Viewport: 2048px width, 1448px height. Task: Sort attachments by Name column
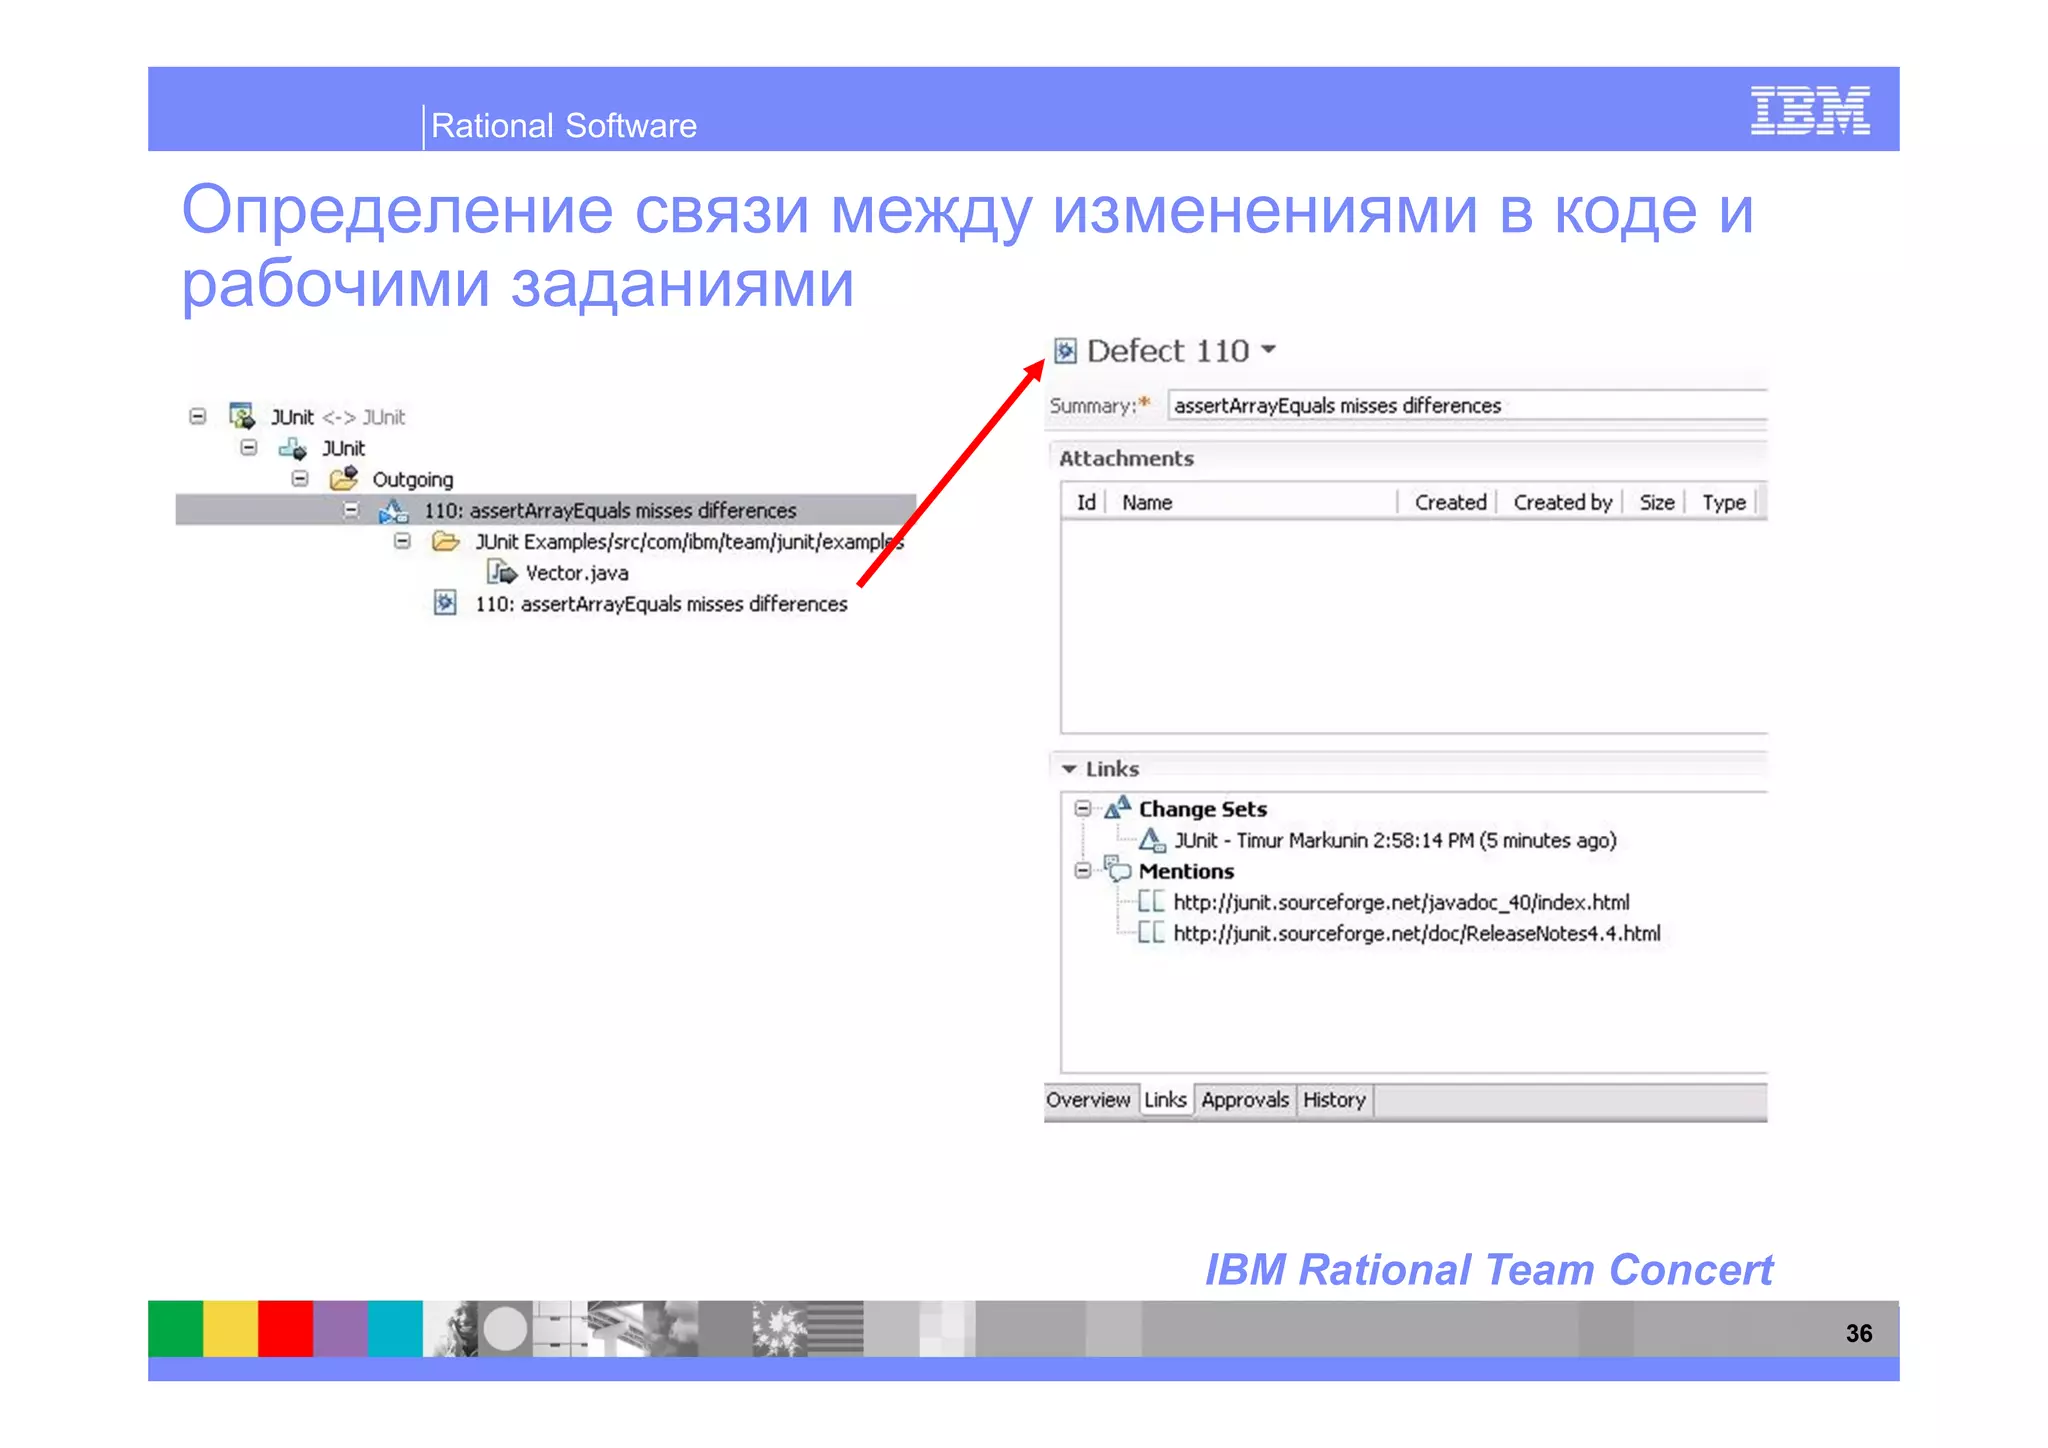[1253, 502]
